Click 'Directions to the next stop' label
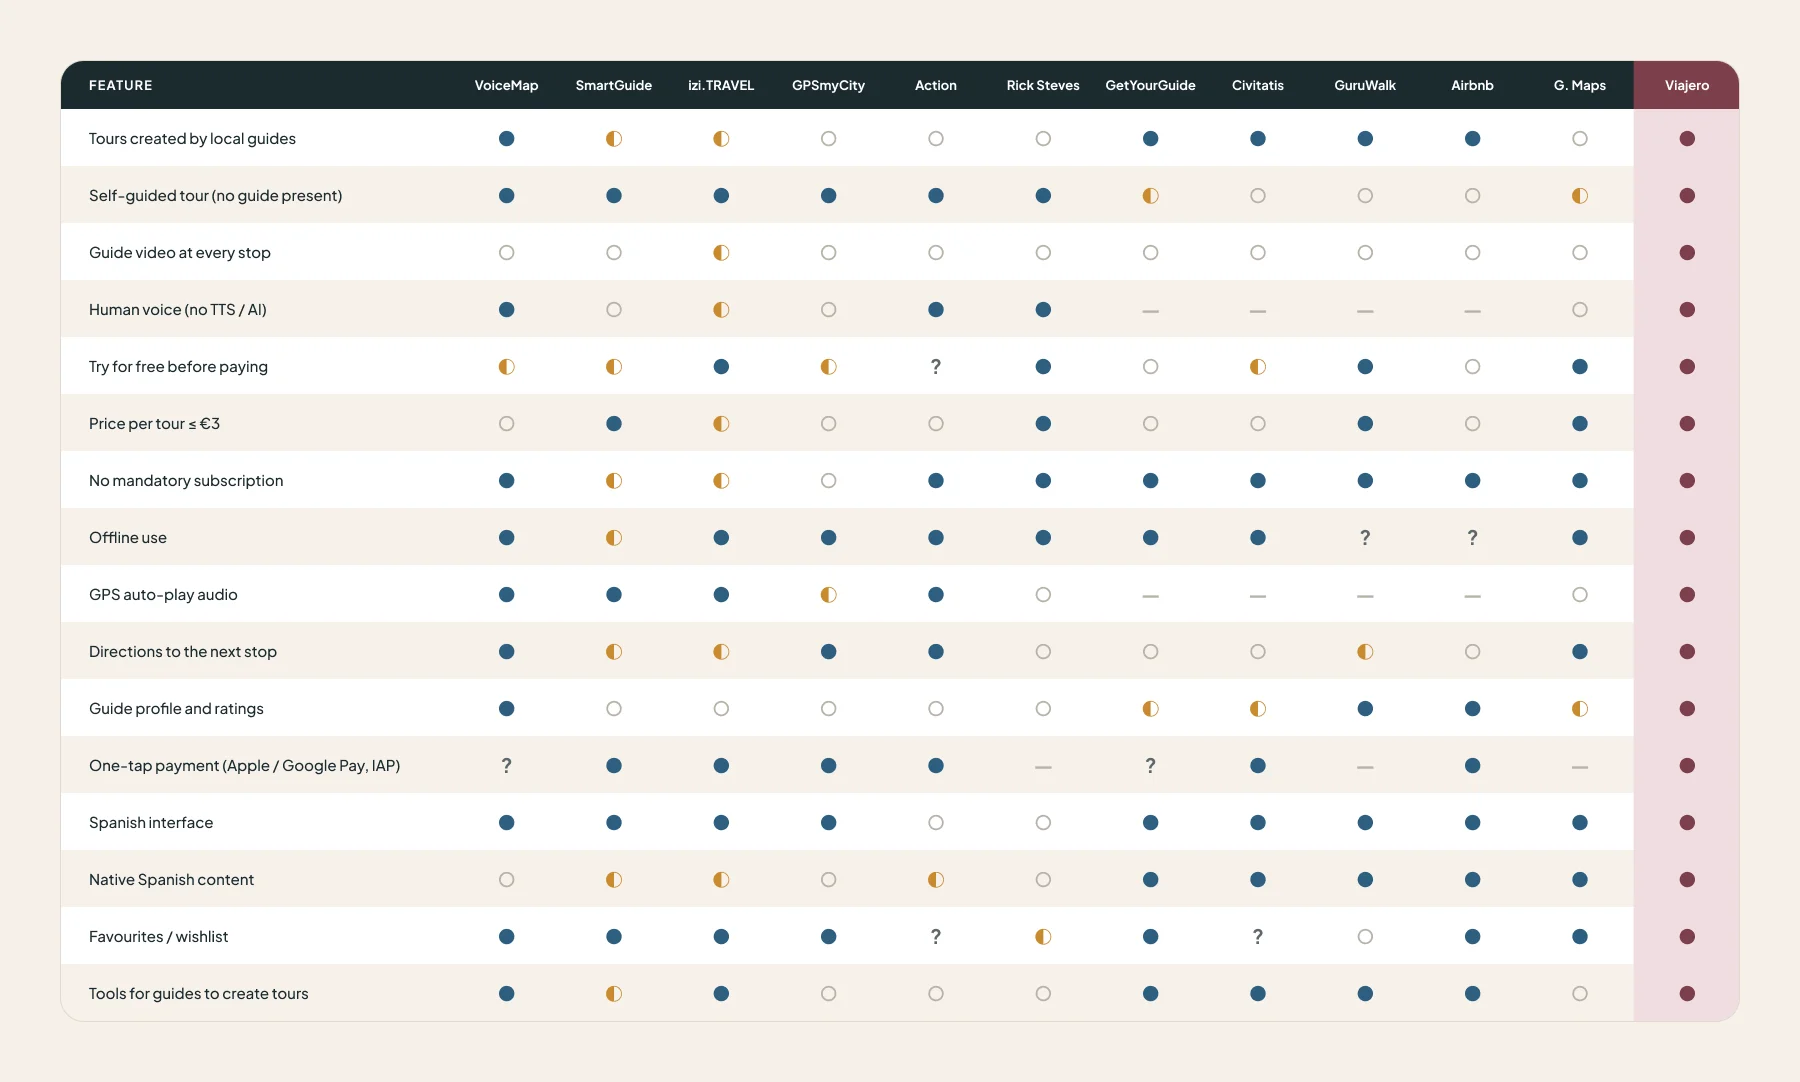 183,652
